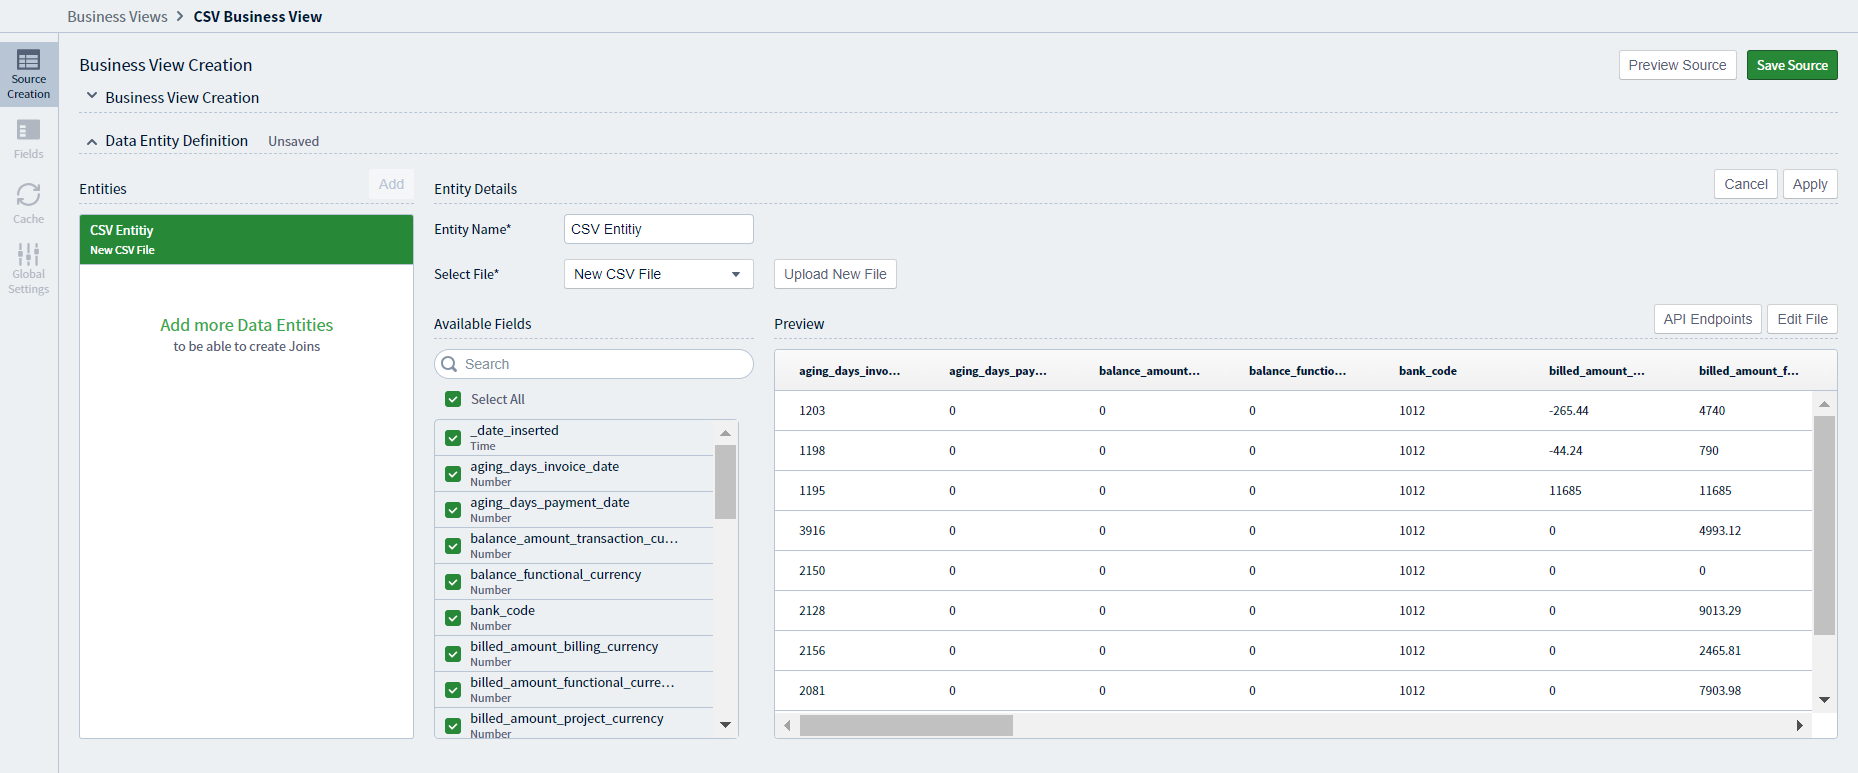Uncheck the _date_inserted field

tap(453, 438)
